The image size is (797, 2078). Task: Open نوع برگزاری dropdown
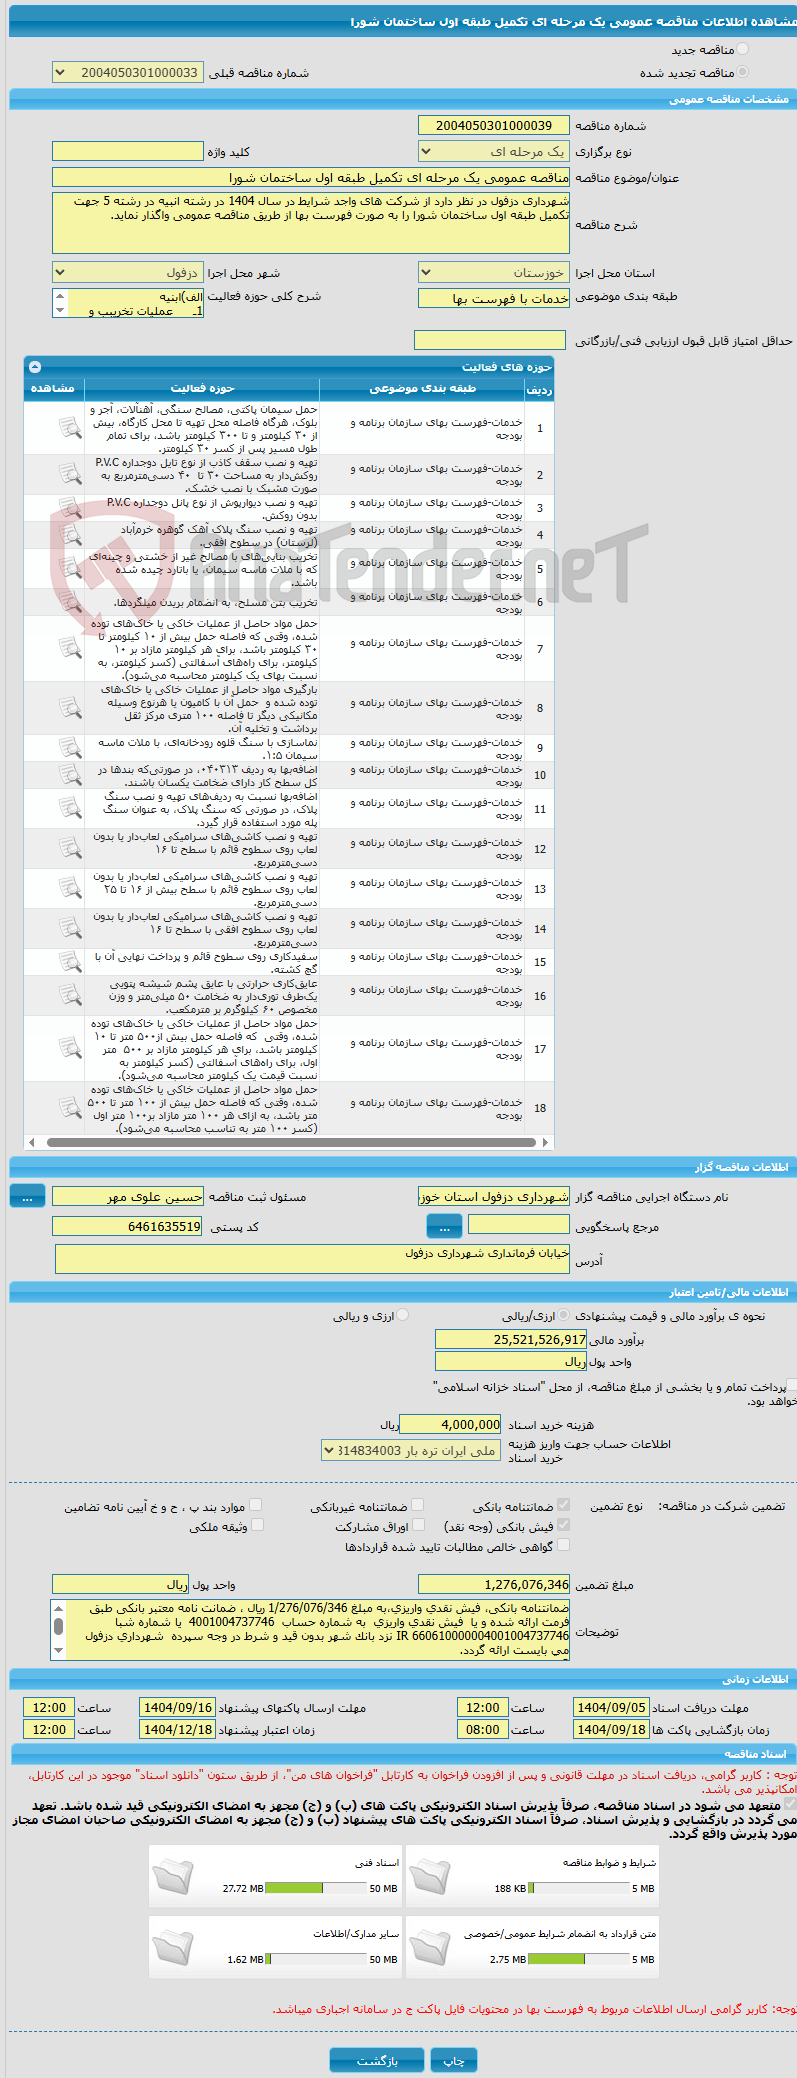(494, 152)
